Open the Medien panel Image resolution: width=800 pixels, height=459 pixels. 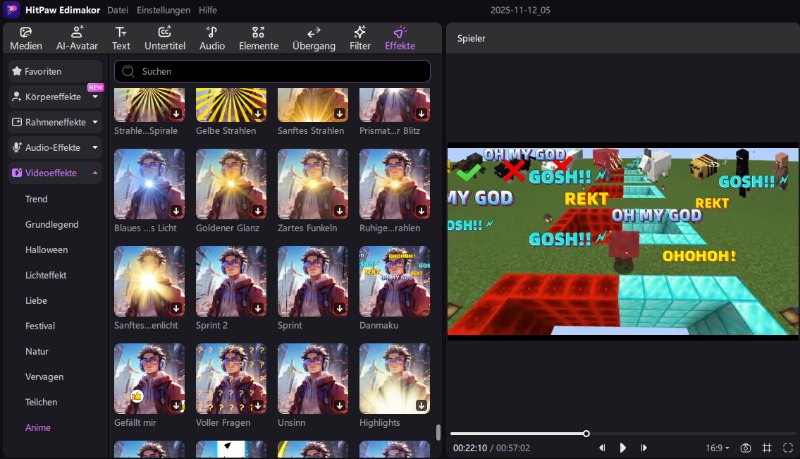pyautogui.click(x=26, y=39)
